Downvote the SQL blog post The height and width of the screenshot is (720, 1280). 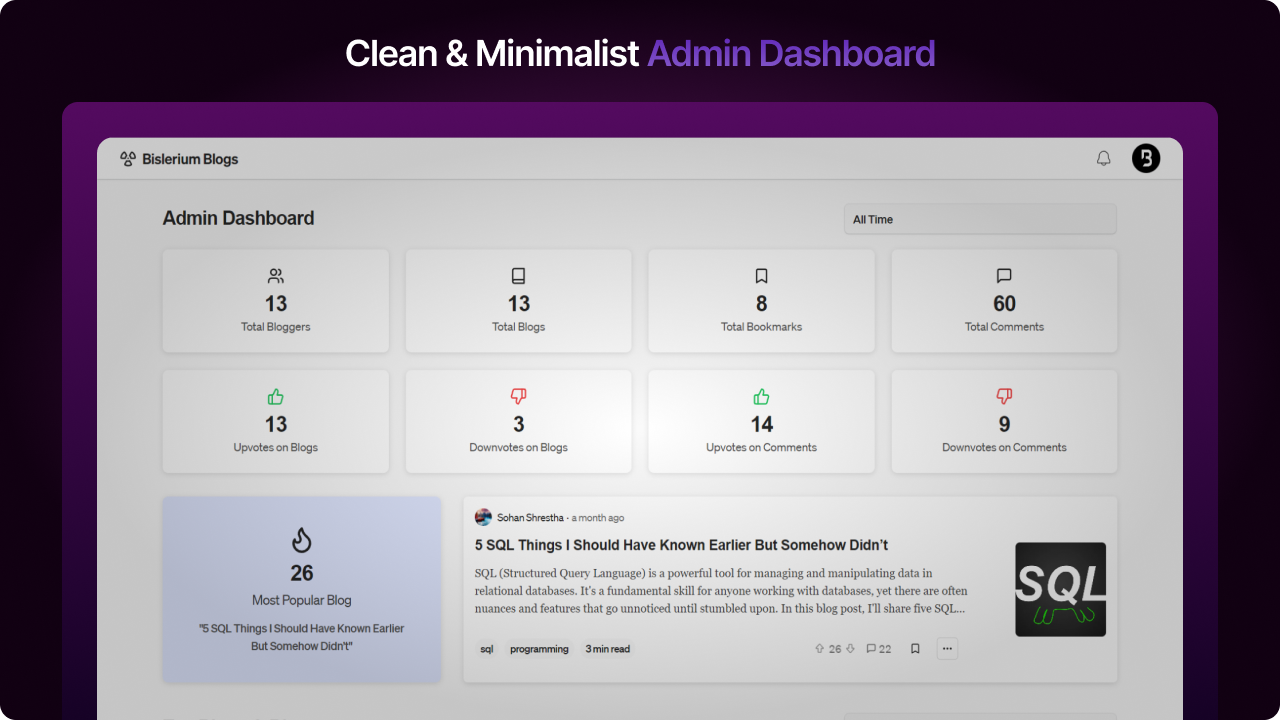tap(850, 649)
